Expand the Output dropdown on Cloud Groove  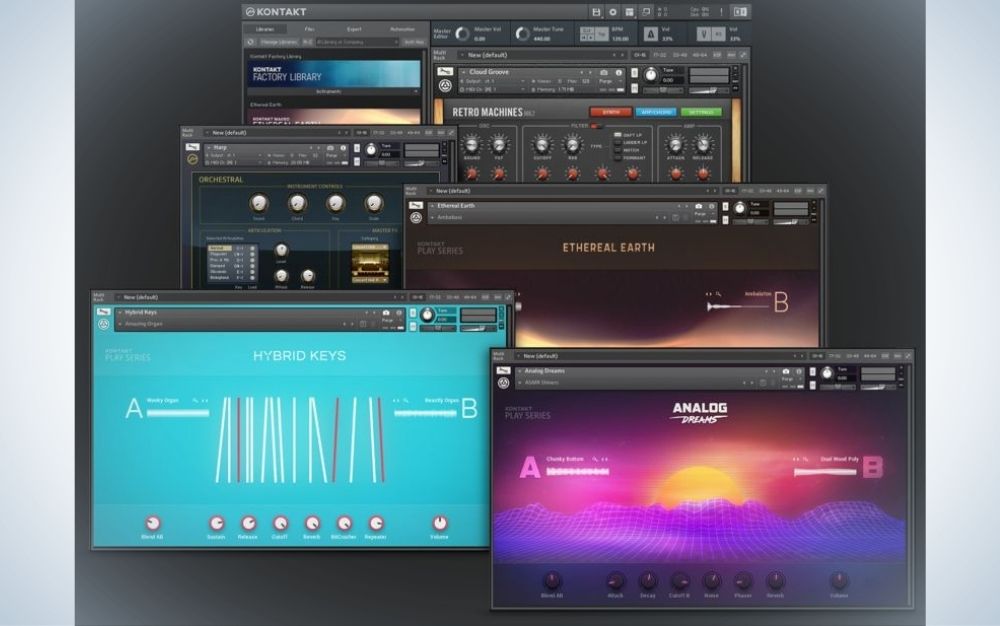tap(522, 81)
